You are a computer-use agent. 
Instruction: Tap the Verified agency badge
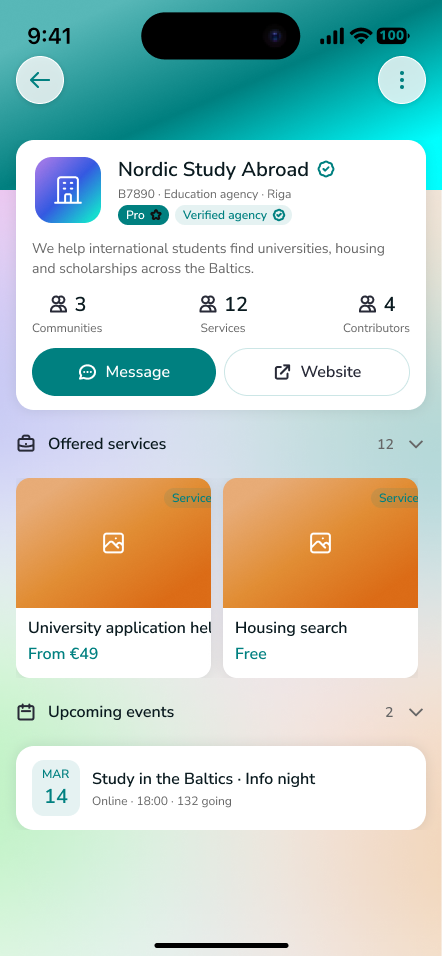coord(233,215)
